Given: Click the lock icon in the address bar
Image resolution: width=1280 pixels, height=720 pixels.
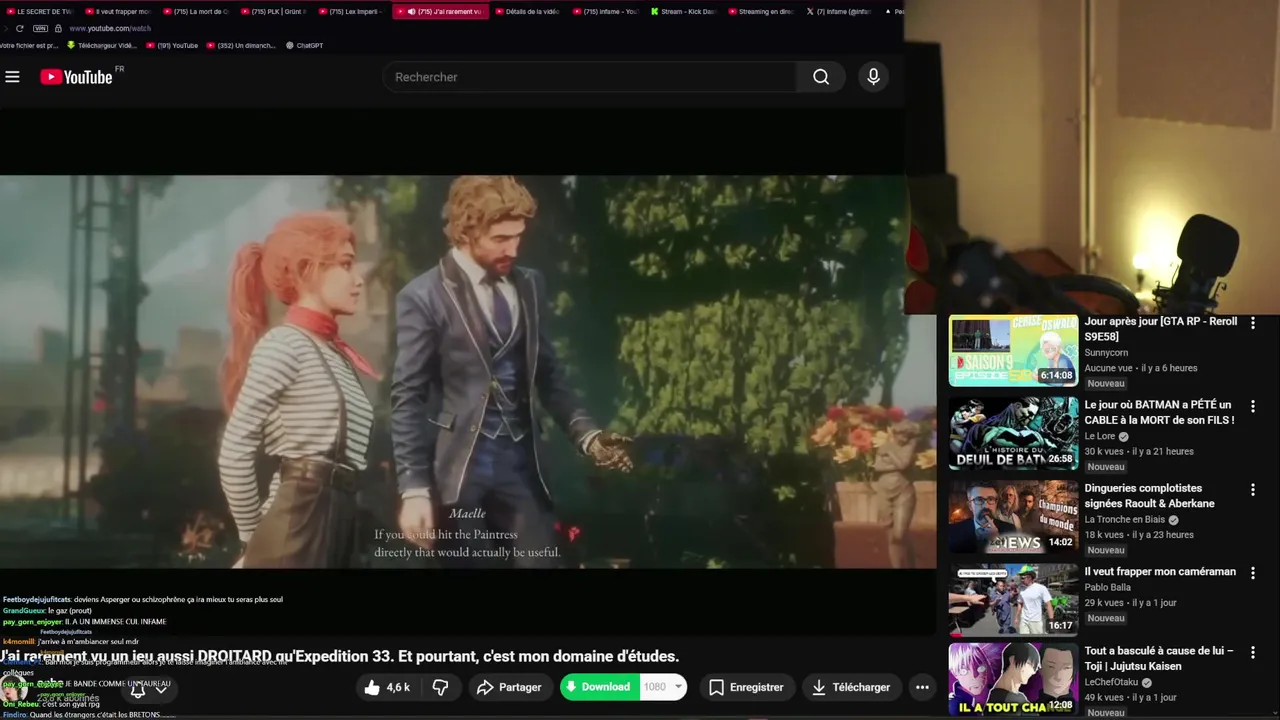Looking at the screenshot, I should (58, 28).
